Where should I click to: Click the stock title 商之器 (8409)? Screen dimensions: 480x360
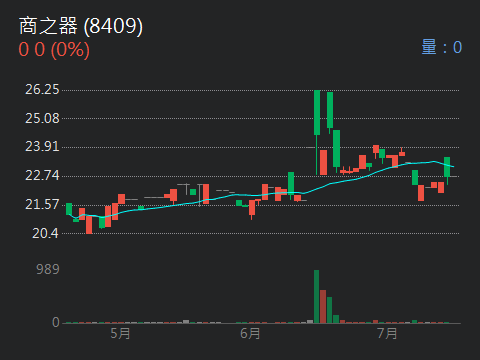pos(81,26)
